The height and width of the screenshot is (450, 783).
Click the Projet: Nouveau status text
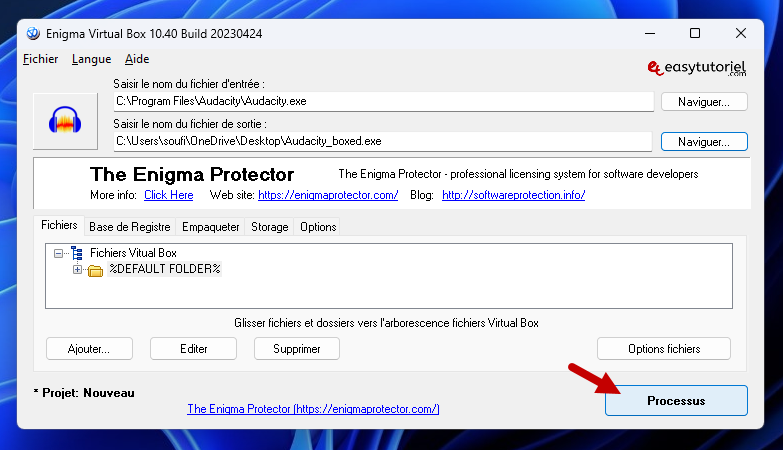pos(84,393)
